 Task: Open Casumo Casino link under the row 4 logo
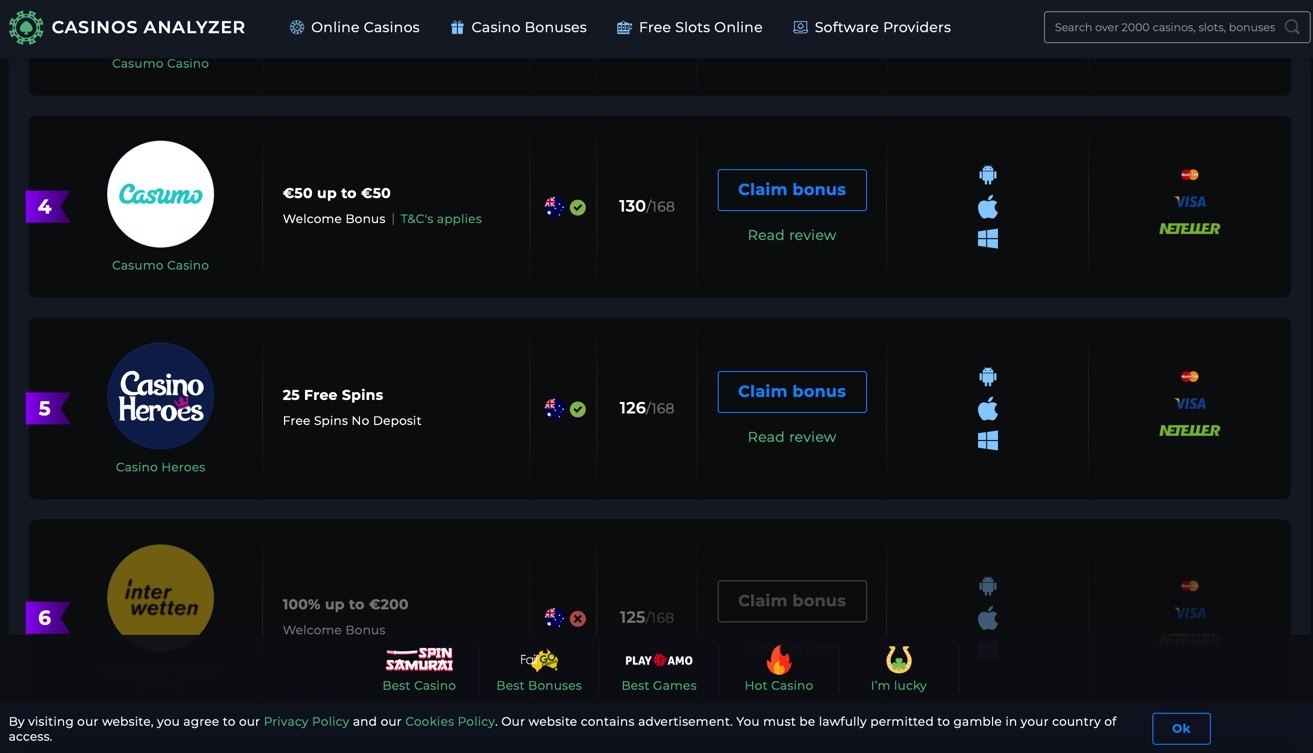tap(160, 265)
